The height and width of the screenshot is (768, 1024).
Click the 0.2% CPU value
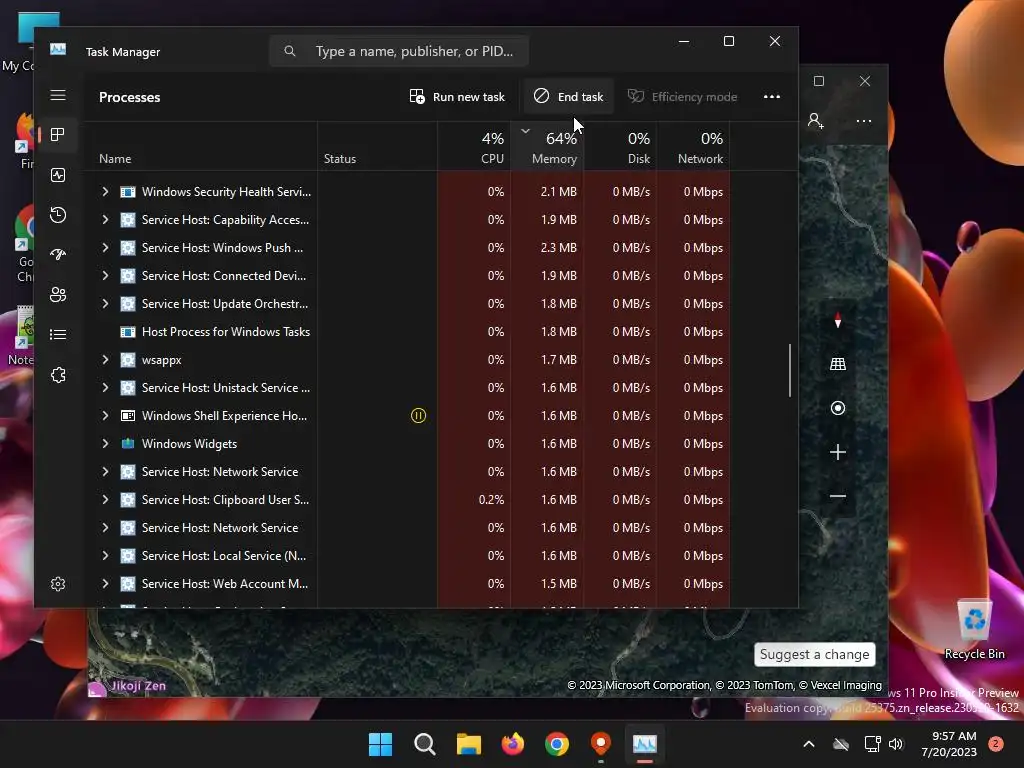click(x=491, y=500)
